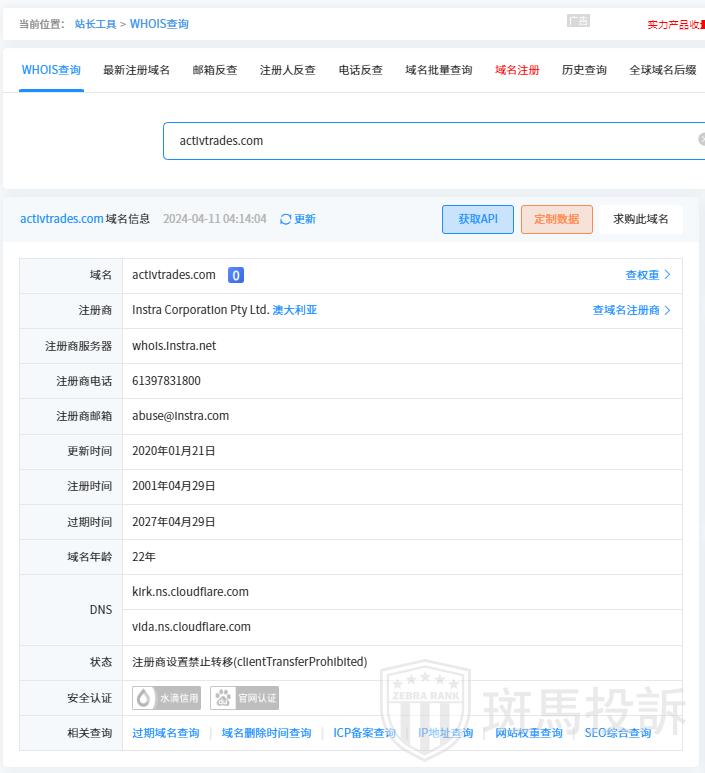705x773 pixels.
Task: Click the 水滴信用 security badge
Action: tap(167, 698)
